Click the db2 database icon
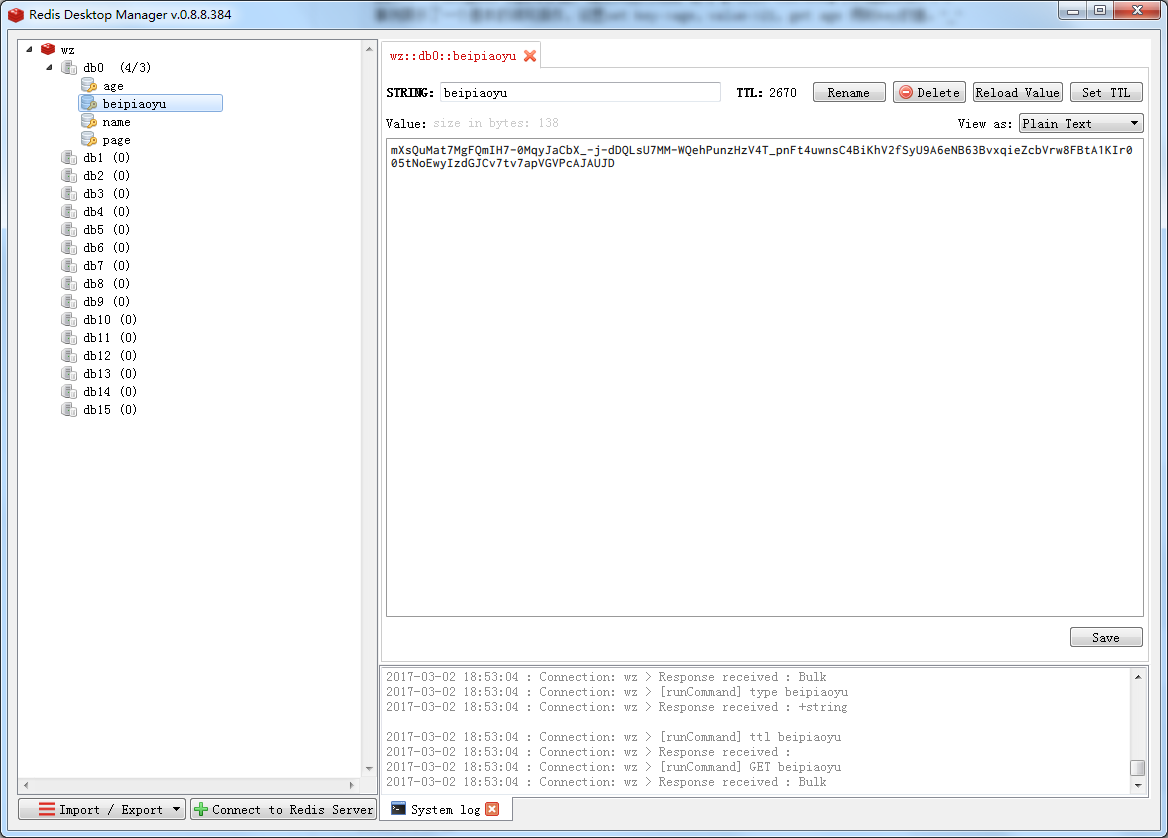 (x=69, y=176)
